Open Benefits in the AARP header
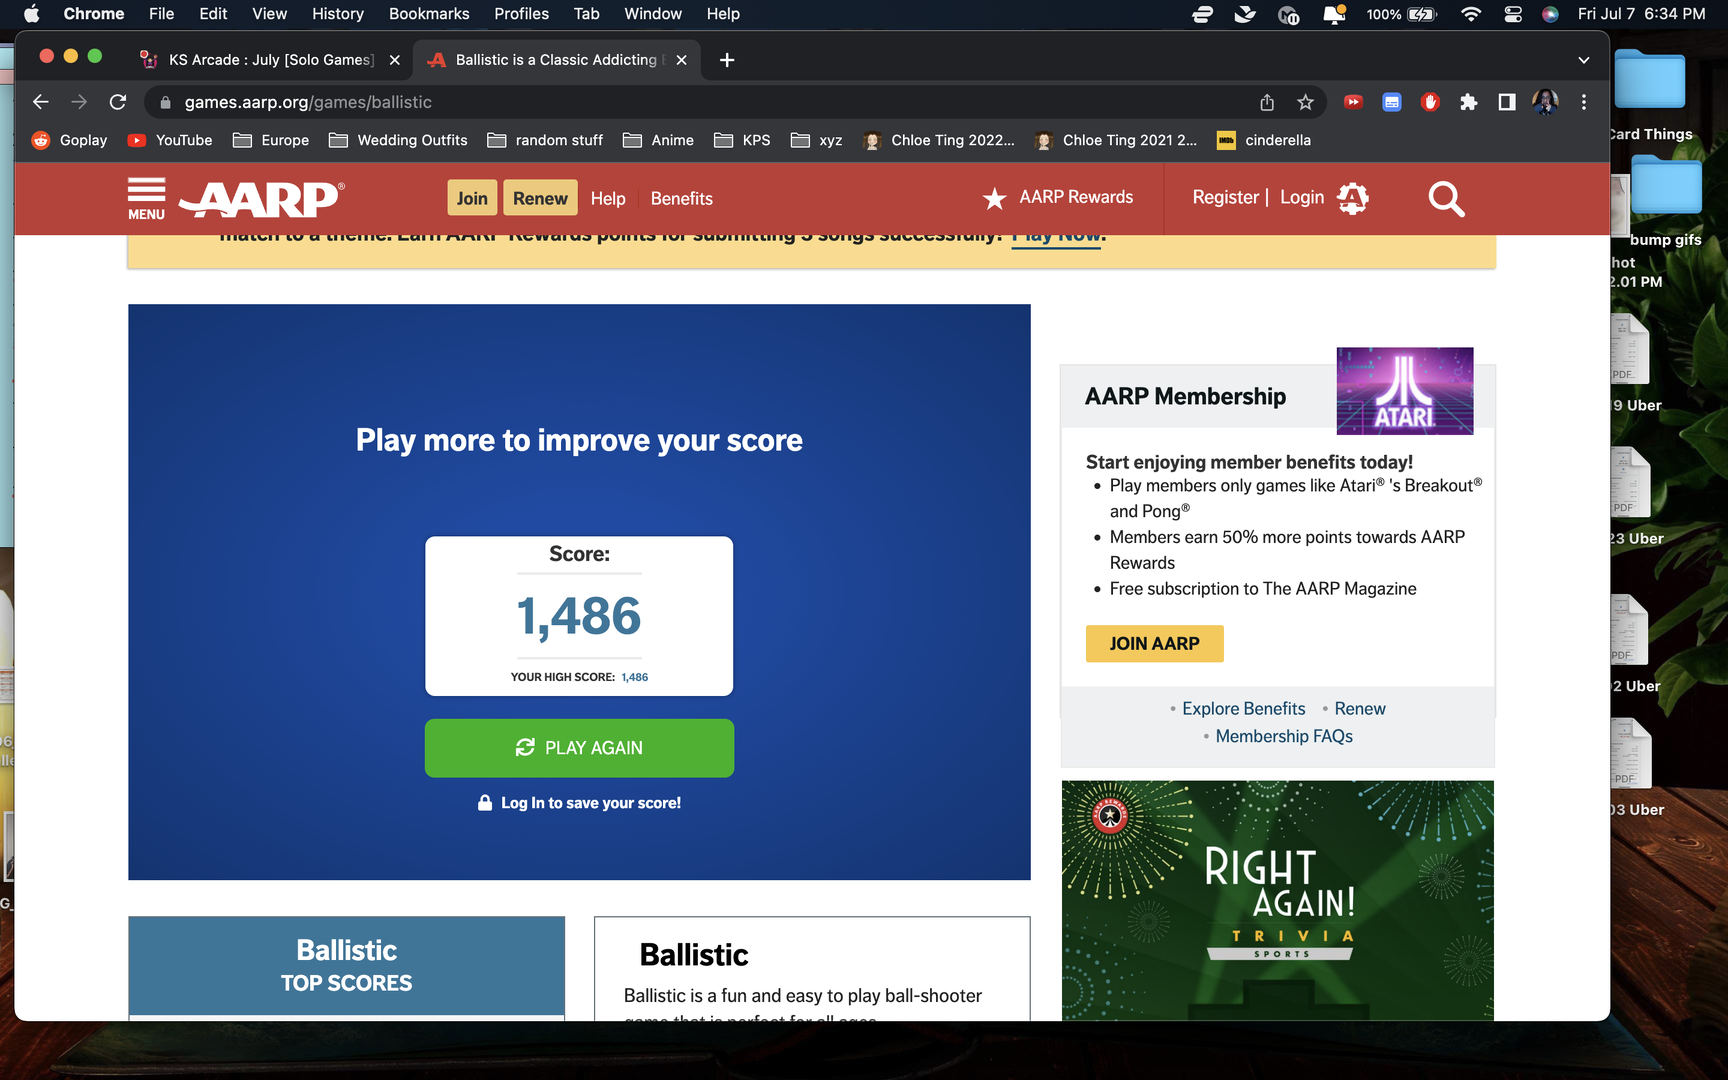The height and width of the screenshot is (1080, 1728). (x=682, y=199)
